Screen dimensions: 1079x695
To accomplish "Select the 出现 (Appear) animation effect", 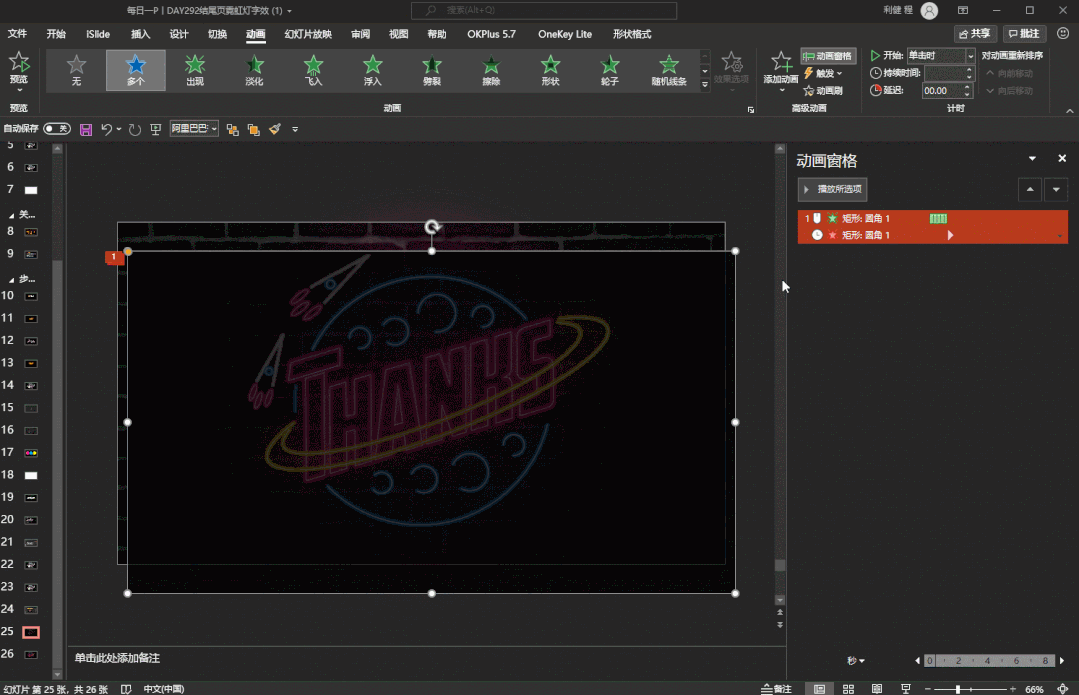I will (195, 70).
